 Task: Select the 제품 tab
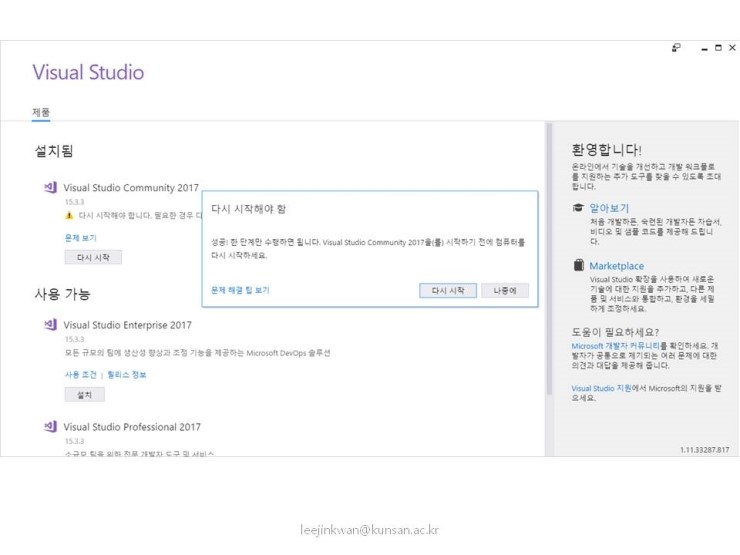pos(41,112)
